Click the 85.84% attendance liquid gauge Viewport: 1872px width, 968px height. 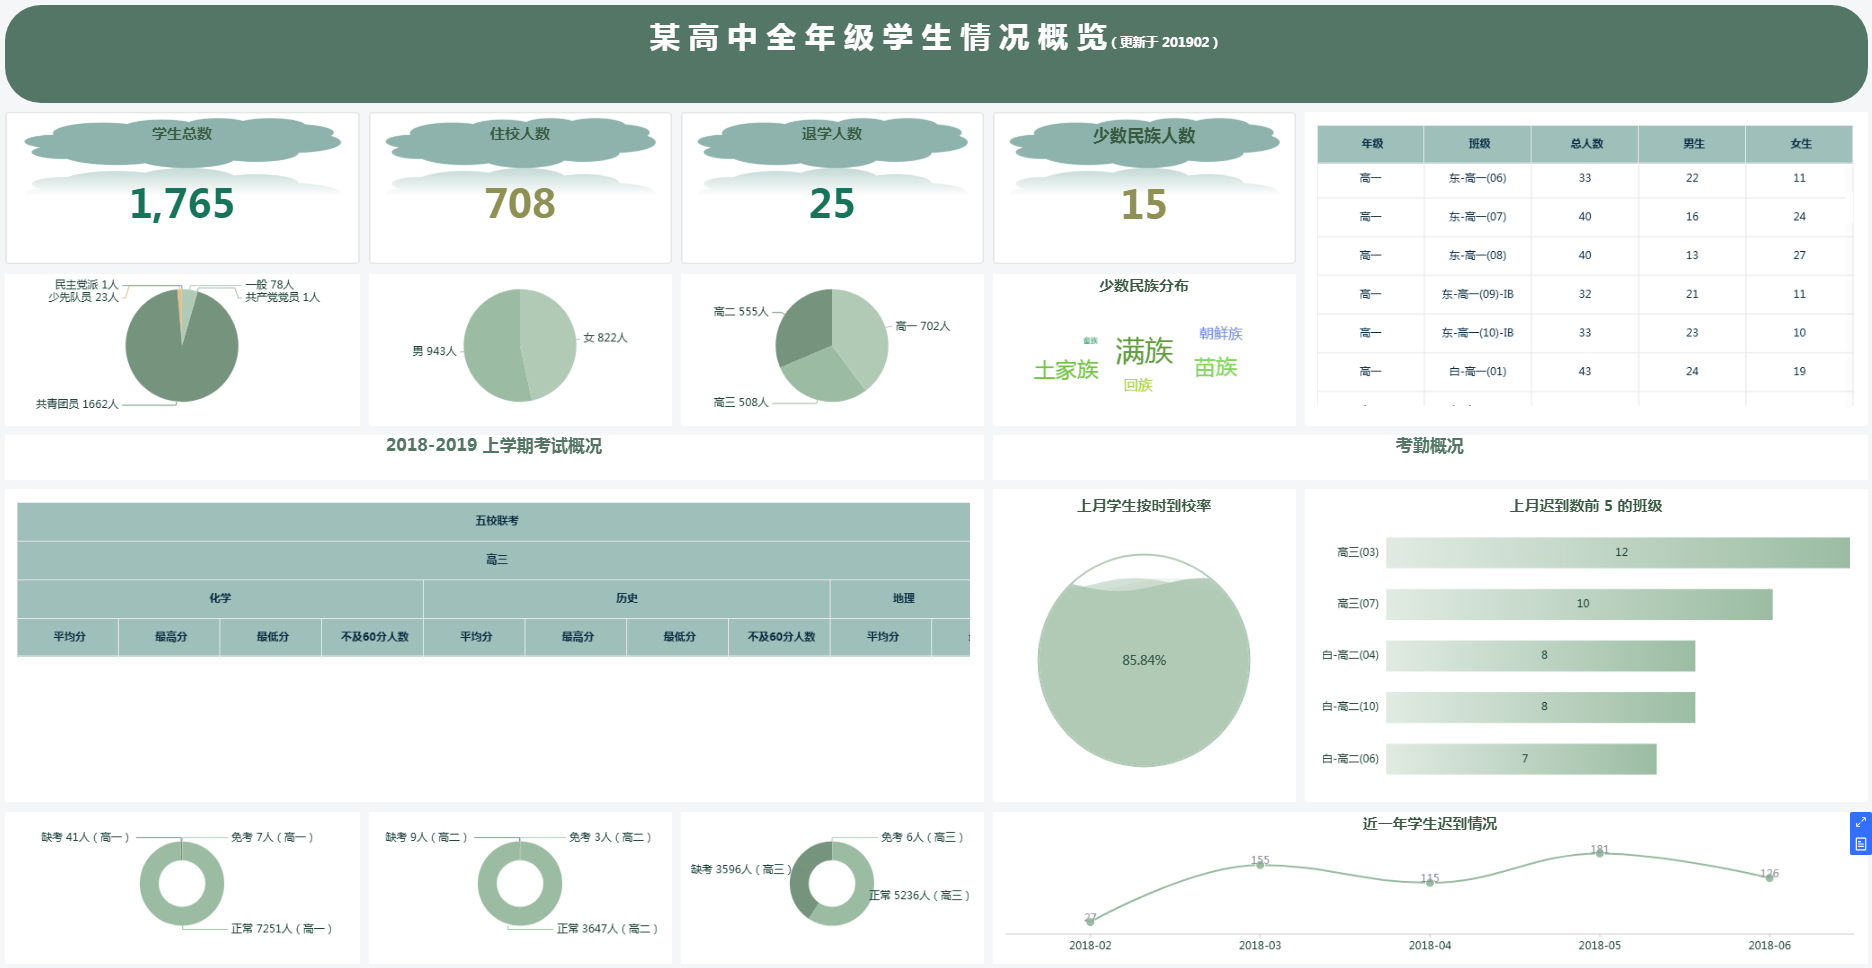point(1144,660)
